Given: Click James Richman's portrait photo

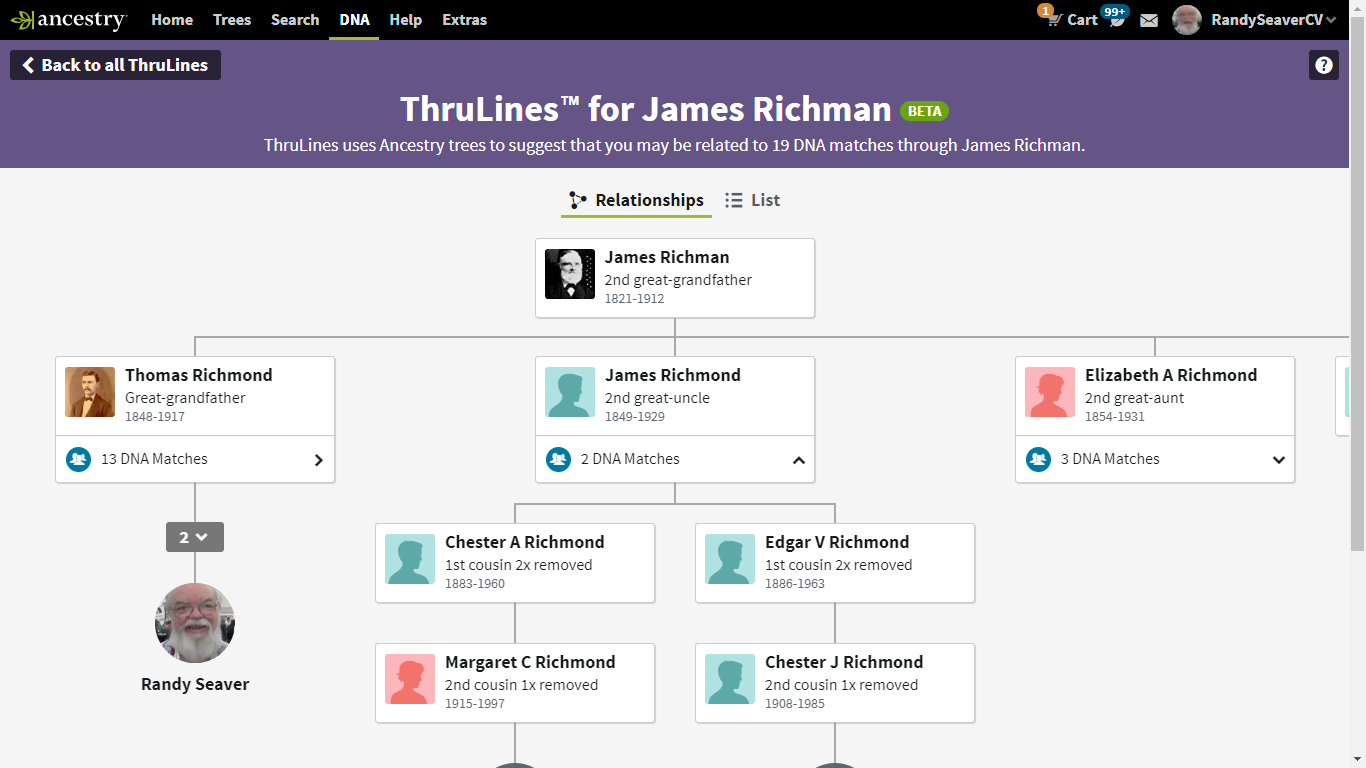Looking at the screenshot, I should coord(570,274).
